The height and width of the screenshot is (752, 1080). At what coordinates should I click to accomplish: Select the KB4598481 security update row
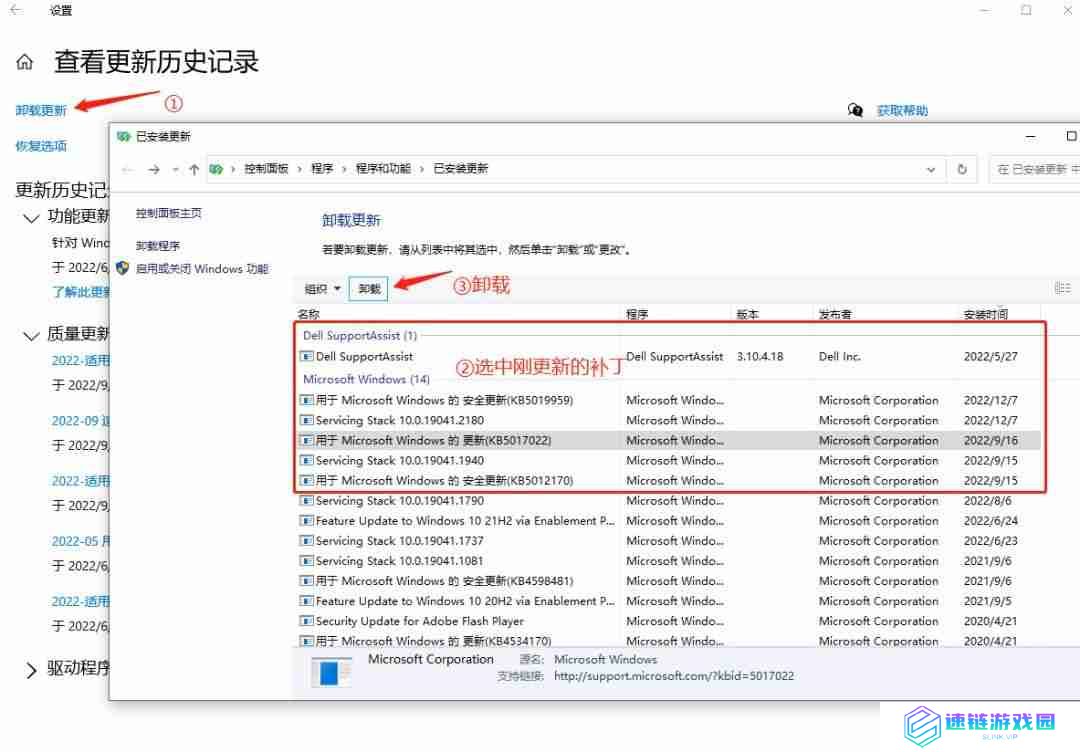[x=668, y=581]
